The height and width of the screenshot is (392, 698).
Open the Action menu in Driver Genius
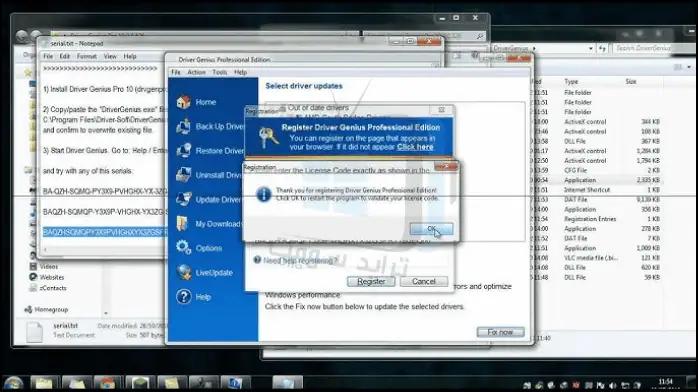click(196, 72)
